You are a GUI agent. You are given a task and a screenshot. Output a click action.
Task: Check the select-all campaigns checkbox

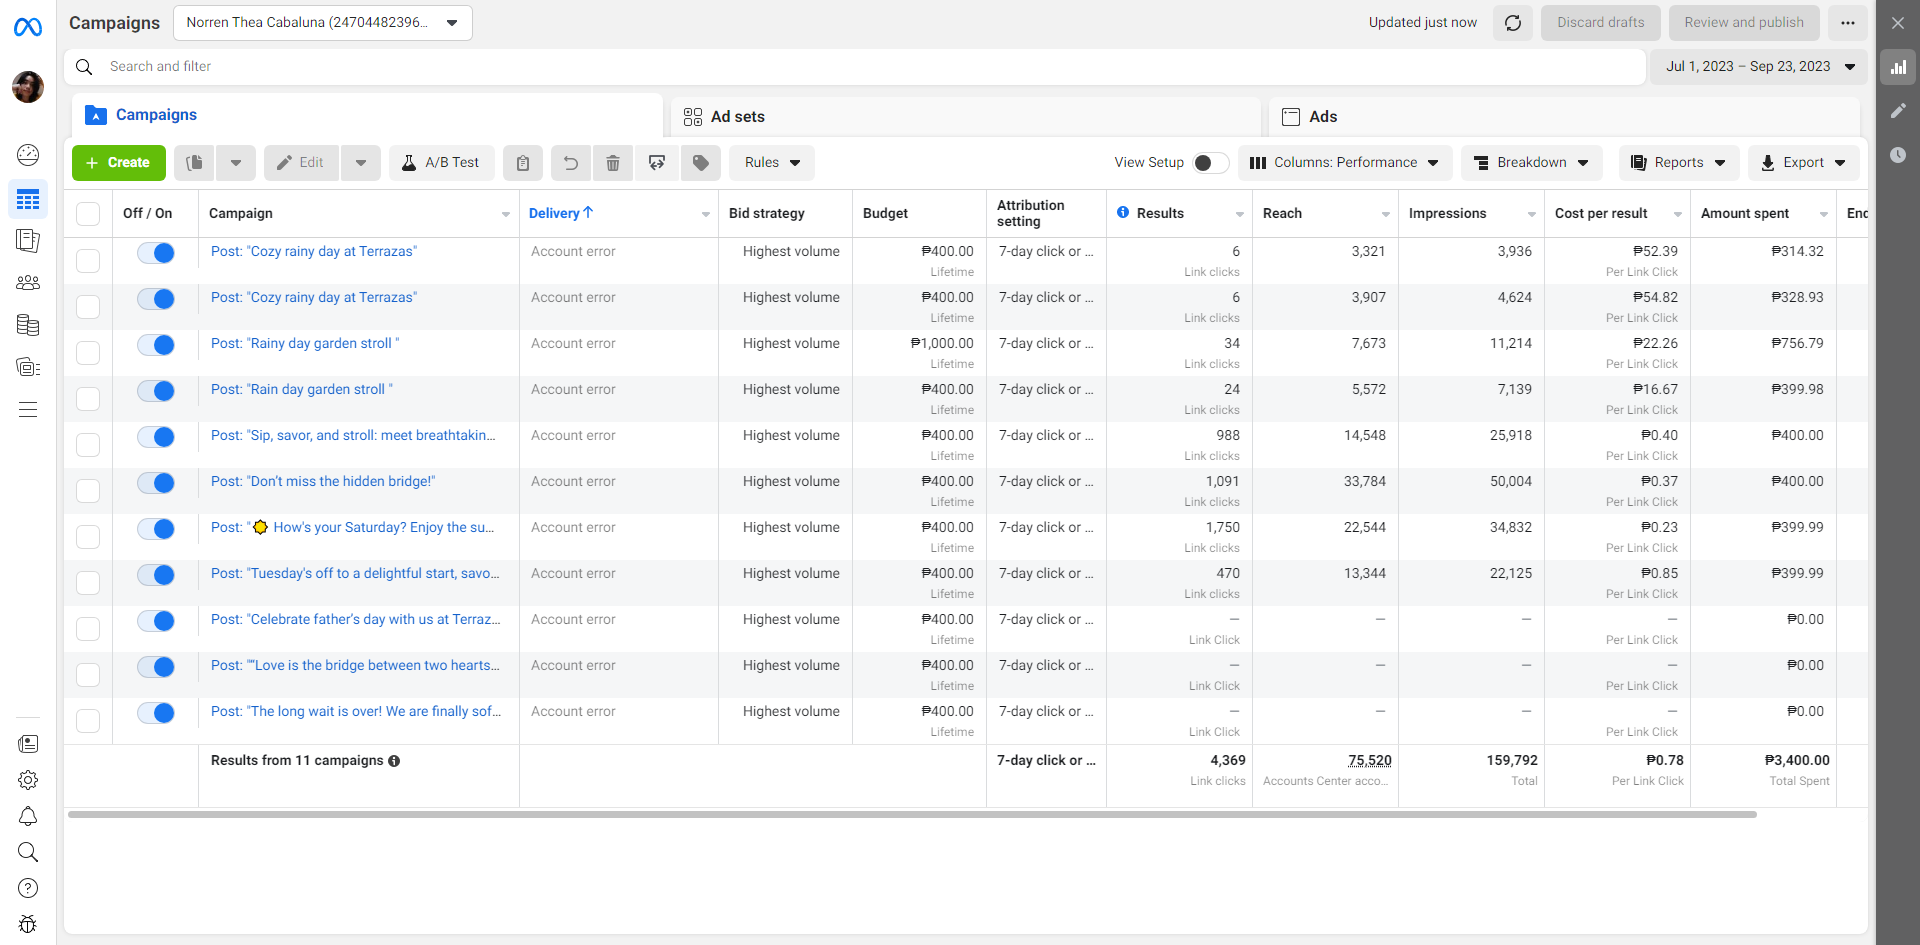click(88, 214)
